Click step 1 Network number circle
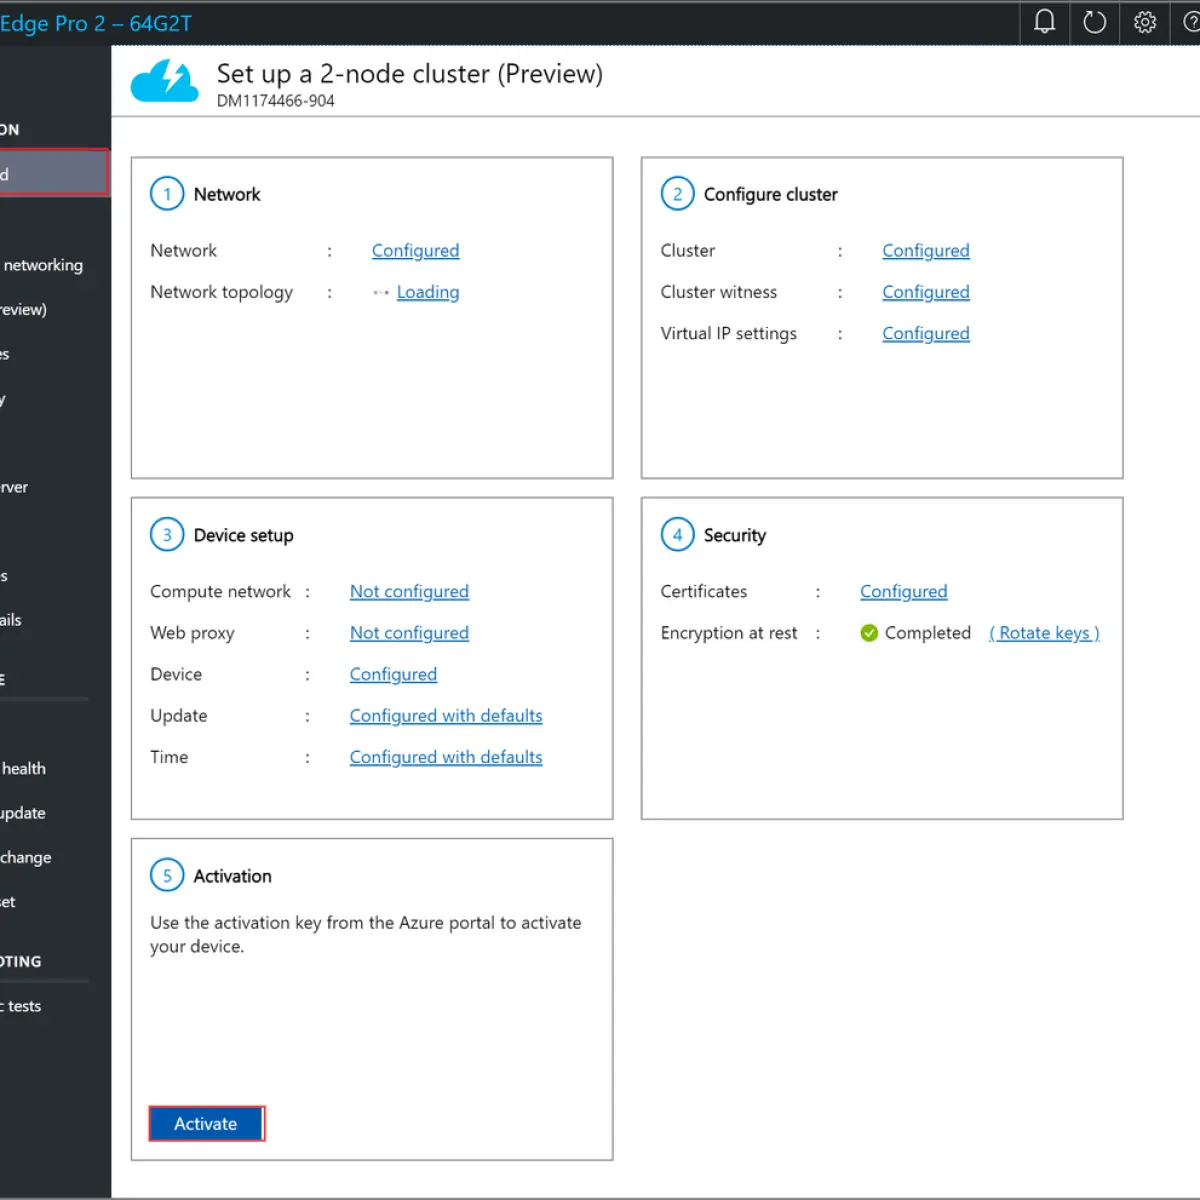1200x1200 pixels. pyautogui.click(x=167, y=194)
